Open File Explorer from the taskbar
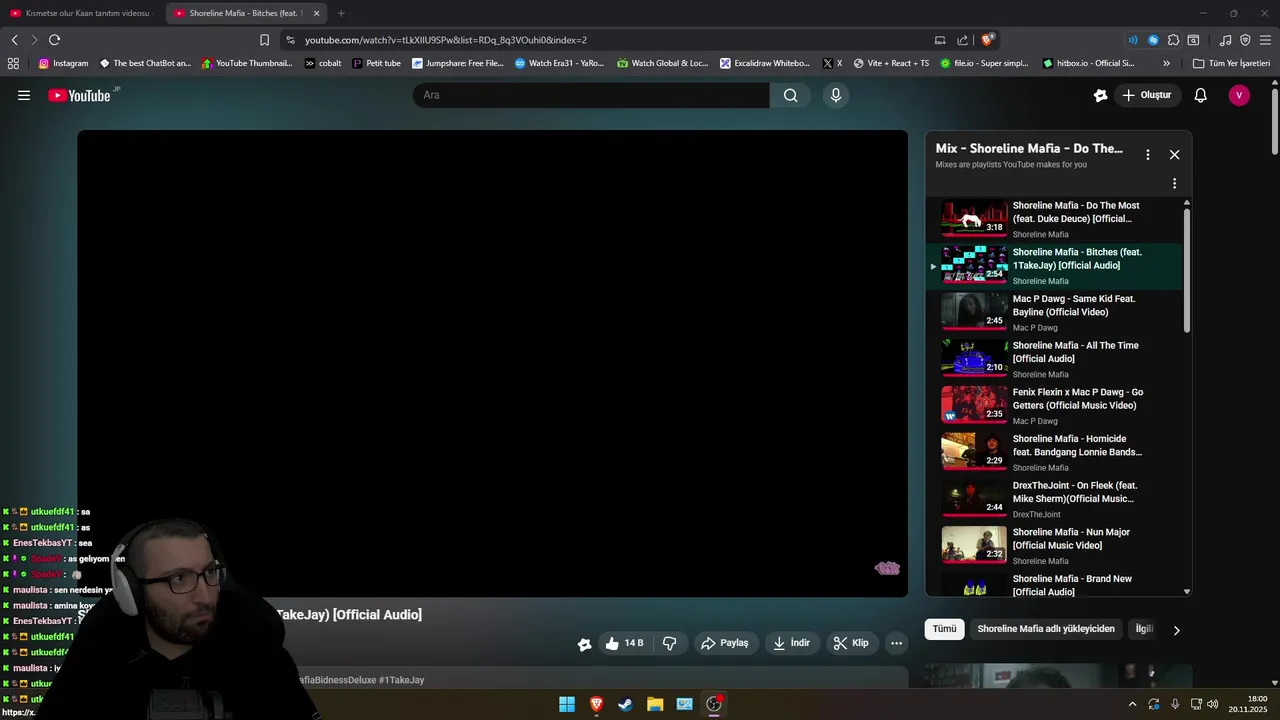 655,704
